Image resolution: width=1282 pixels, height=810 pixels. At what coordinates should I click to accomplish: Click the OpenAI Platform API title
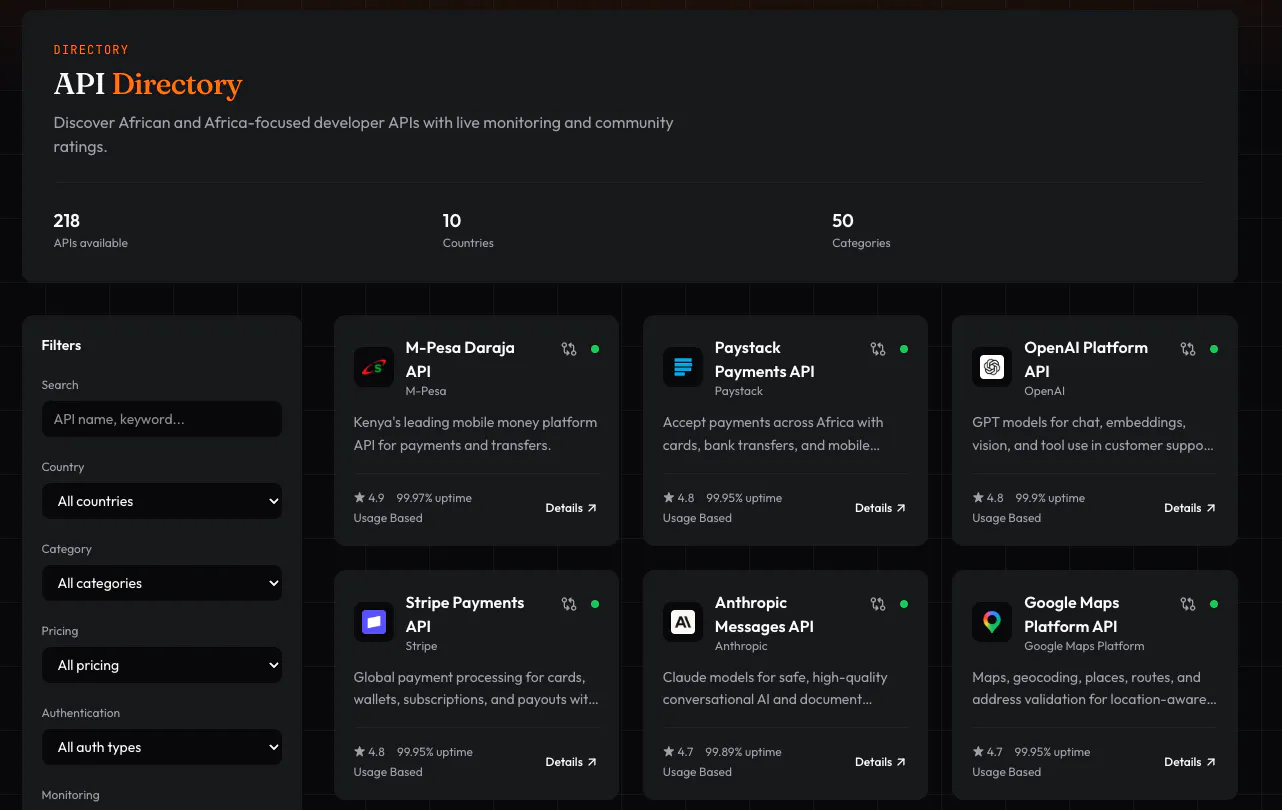click(1086, 359)
